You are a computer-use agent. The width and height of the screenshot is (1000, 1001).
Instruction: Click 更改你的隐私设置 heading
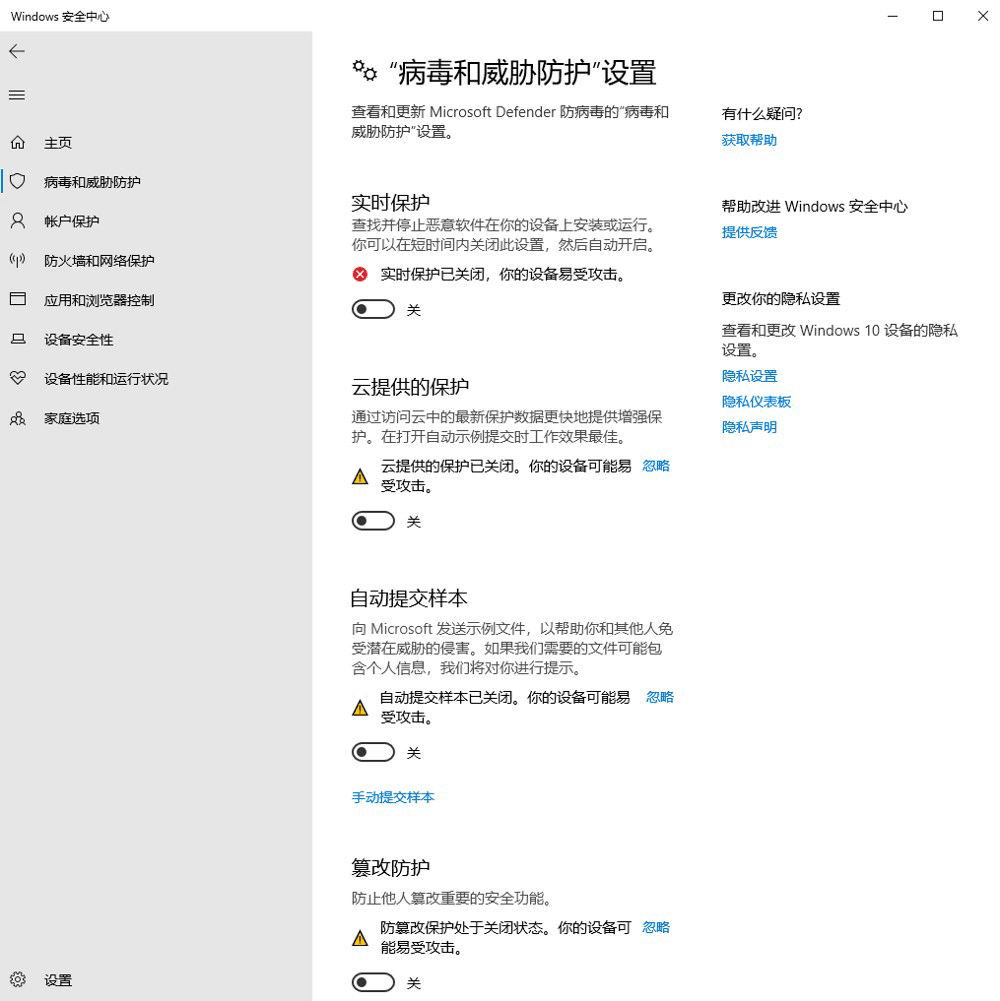pos(780,299)
